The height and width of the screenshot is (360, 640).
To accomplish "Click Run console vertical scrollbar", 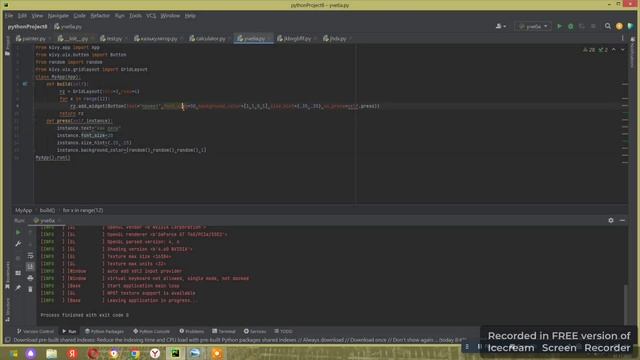I will 625,305.
